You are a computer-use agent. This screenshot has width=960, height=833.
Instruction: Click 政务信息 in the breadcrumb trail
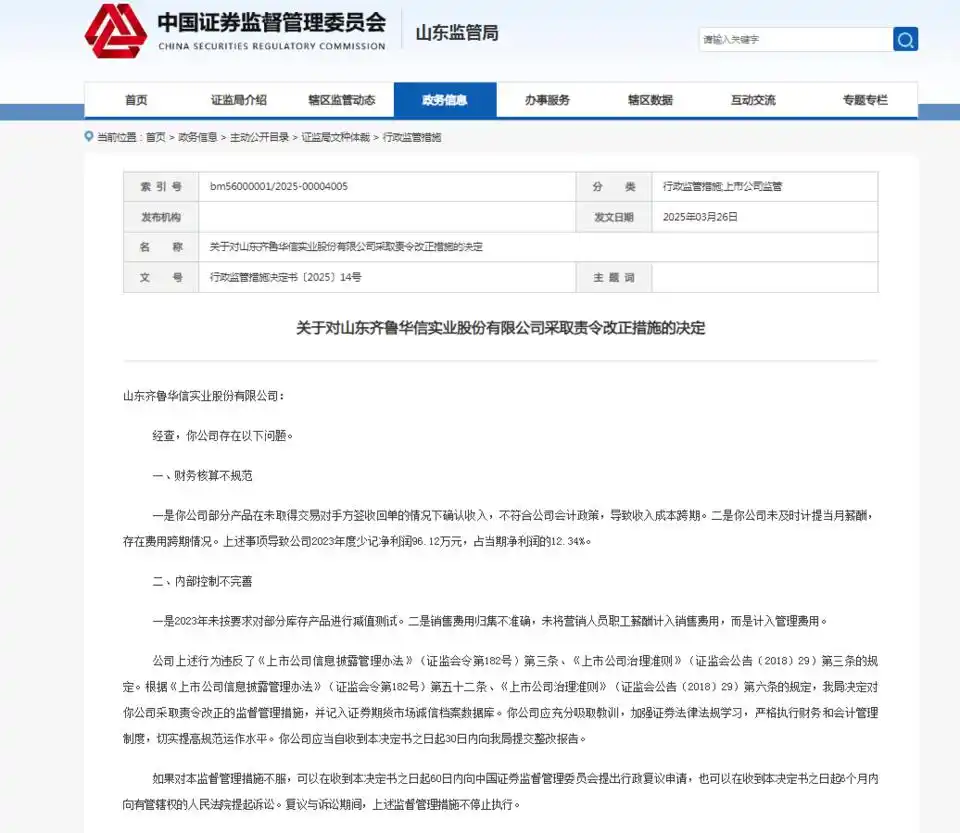click(x=198, y=137)
